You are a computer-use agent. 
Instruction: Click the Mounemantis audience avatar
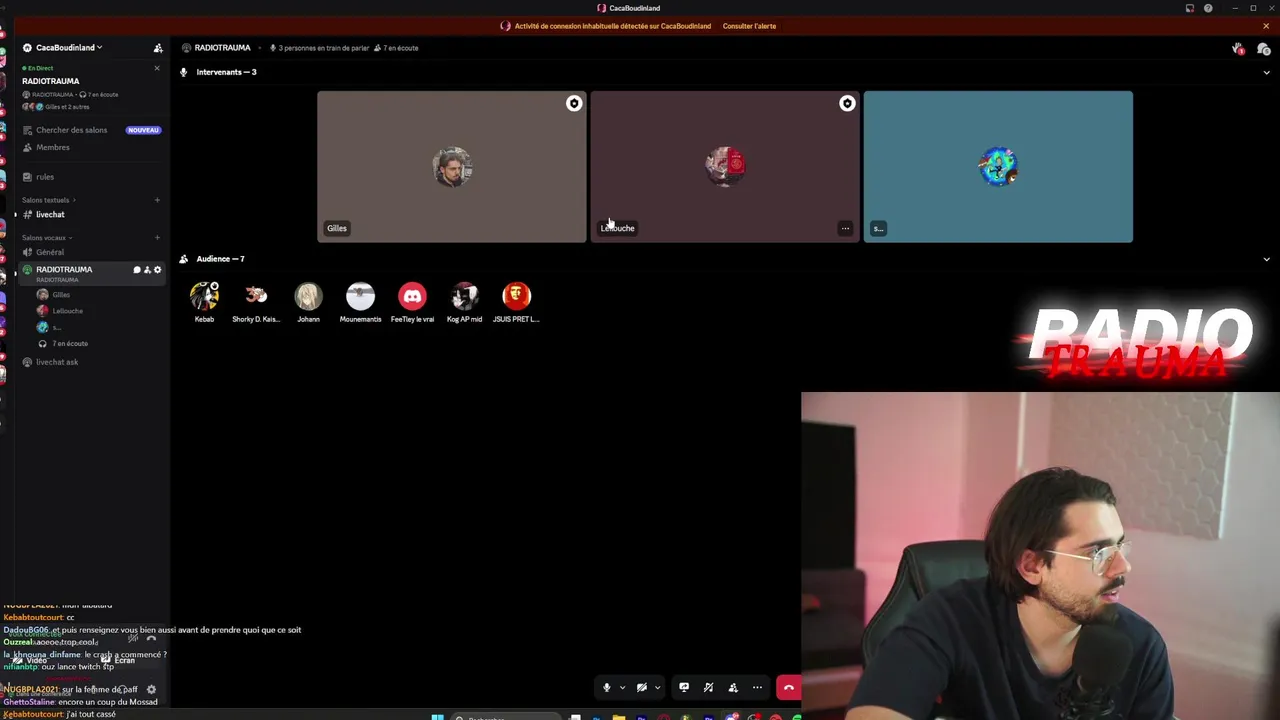click(360, 296)
